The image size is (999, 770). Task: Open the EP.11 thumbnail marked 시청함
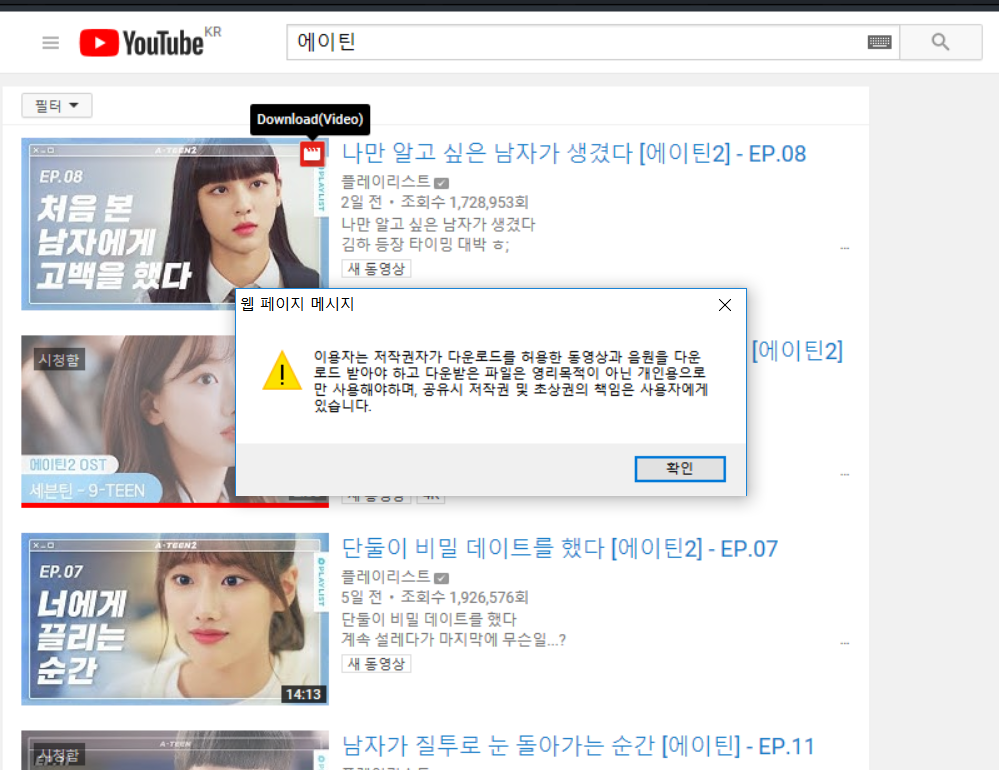pyautogui.click(x=175, y=750)
